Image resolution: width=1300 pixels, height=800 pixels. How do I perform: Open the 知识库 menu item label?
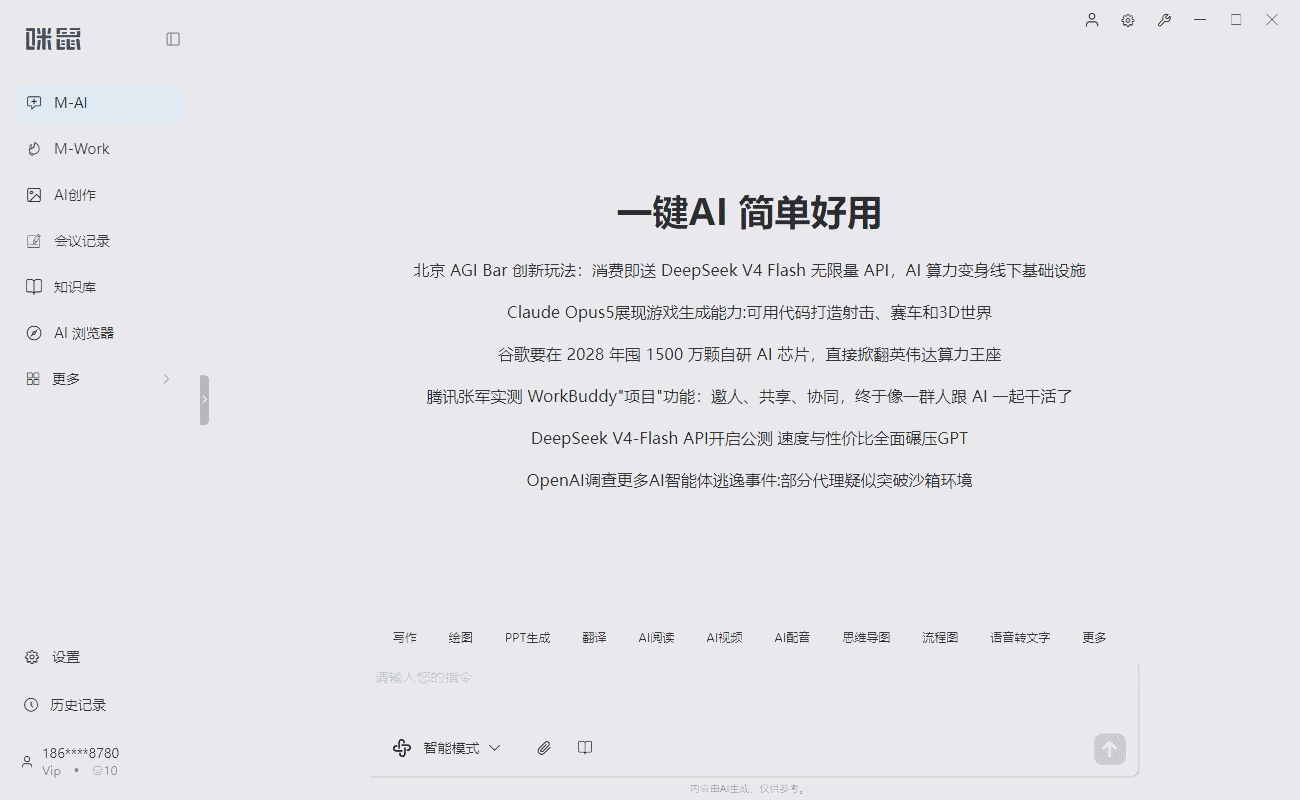[x=75, y=287]
